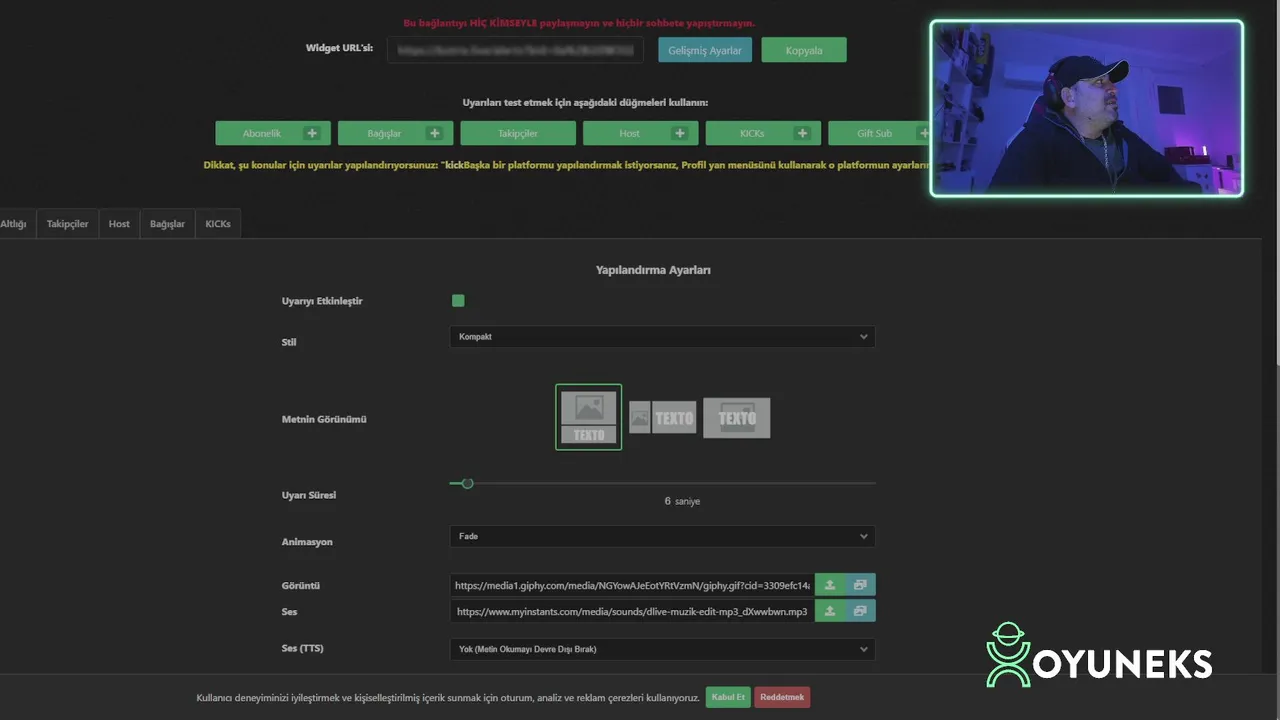Image resolution: width=1280 pixels, height=720 pixels.
Task: Click the Gelişmiş Ayarlar button
Action: click(x=705, y=50)
